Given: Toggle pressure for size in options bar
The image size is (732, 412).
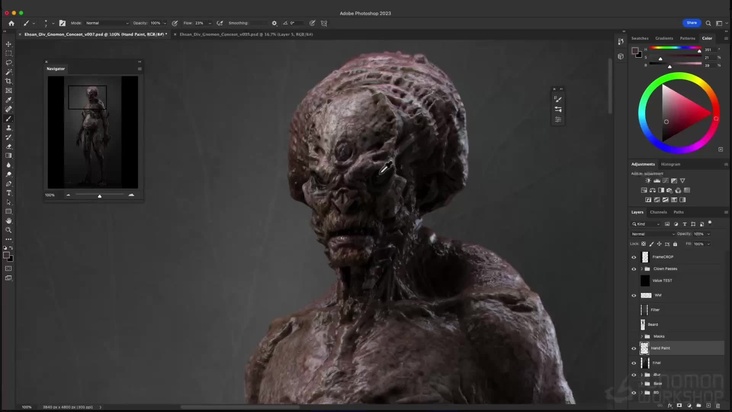Looking at the screenshot, I should coord(312,23).
